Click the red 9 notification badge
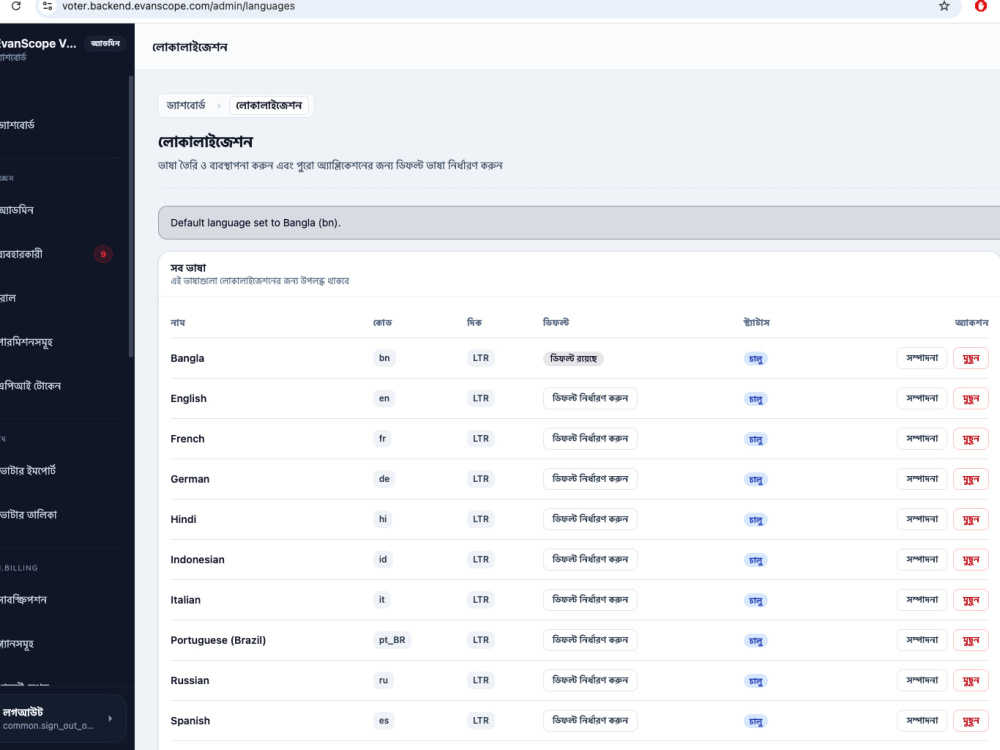The image size is (1000, 750). (x=103, y=254)
